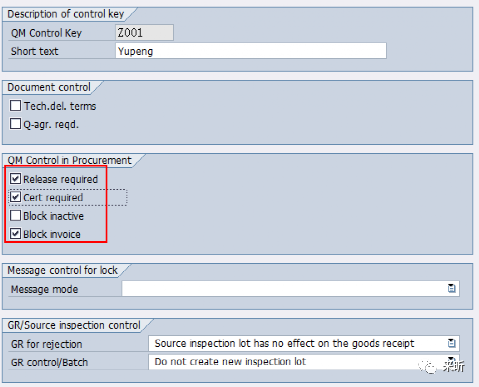Uncheck Cert required checkbox

tap(15, 197)
